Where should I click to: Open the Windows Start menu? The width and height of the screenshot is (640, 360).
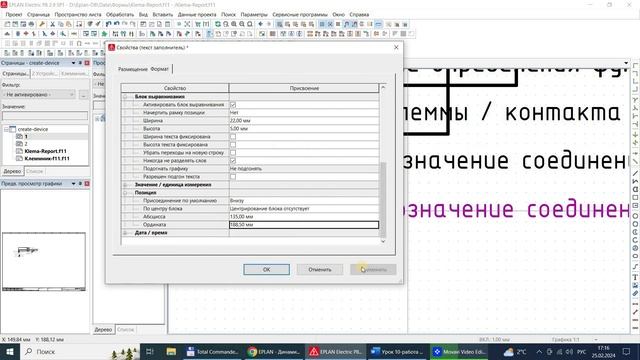click(x=10, y=351)
